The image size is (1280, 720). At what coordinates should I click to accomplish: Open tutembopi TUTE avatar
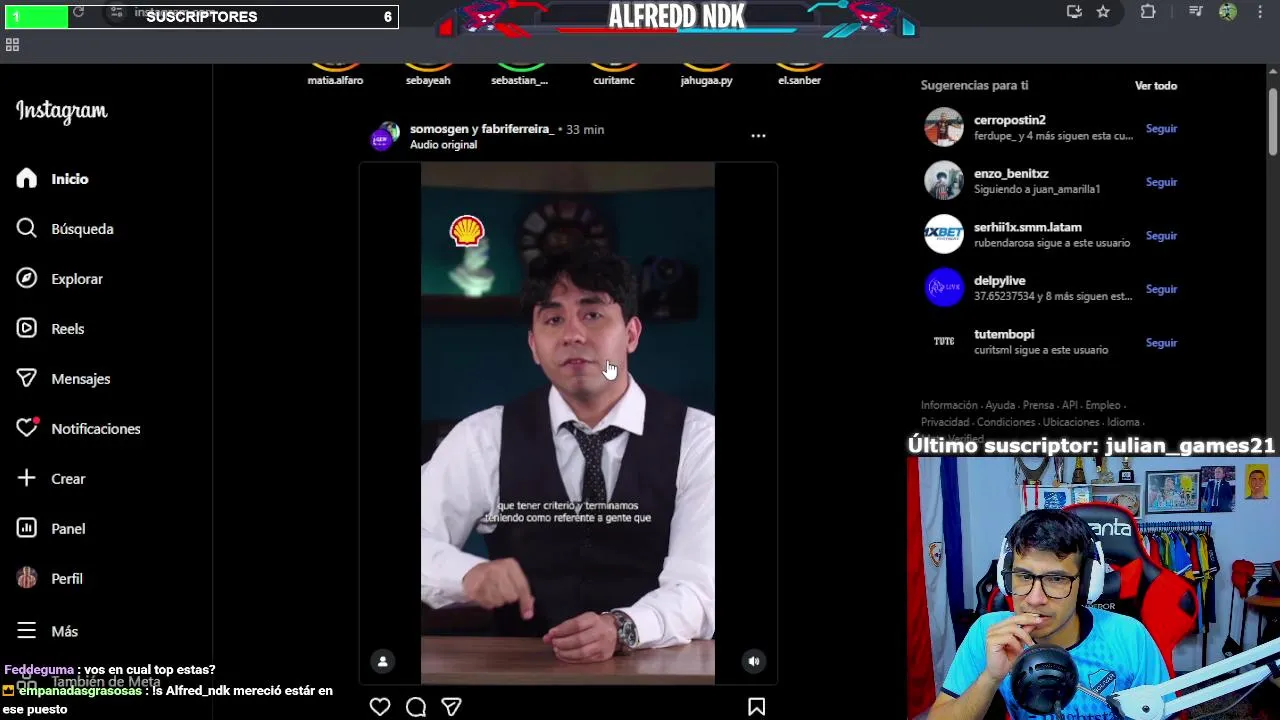pos(943,341)
